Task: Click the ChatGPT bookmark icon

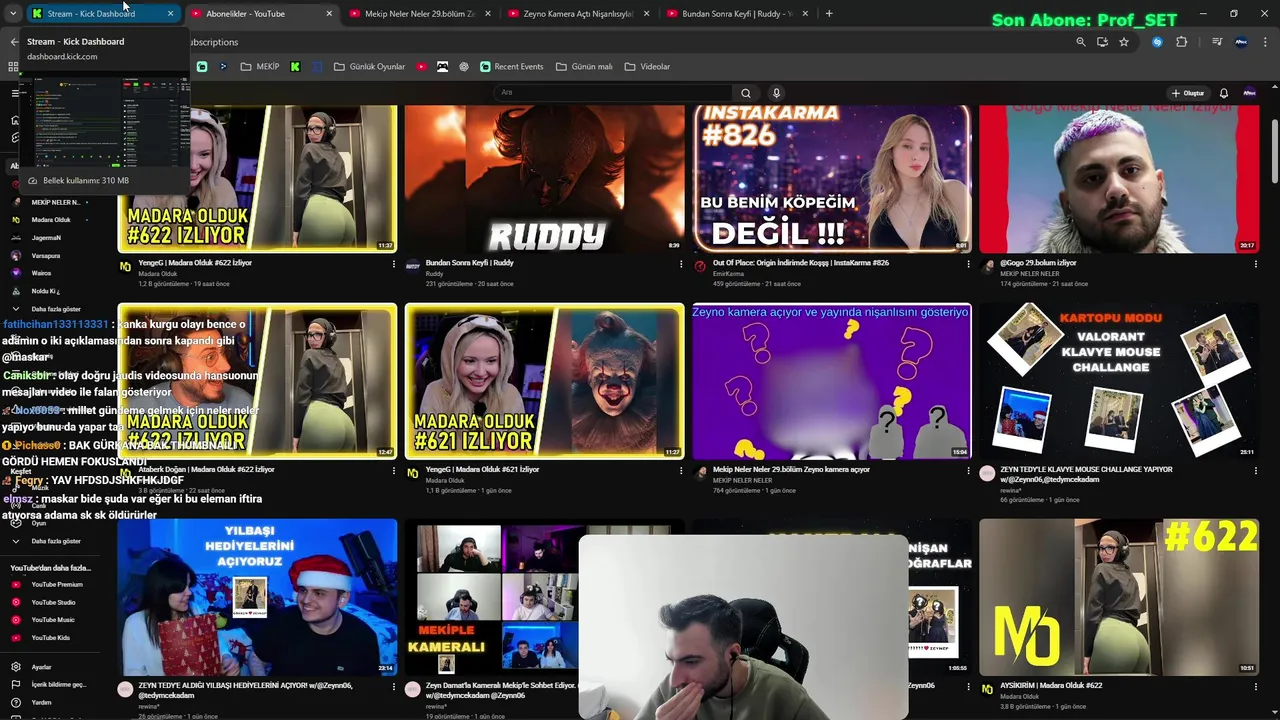Action: tap(464, 67)
